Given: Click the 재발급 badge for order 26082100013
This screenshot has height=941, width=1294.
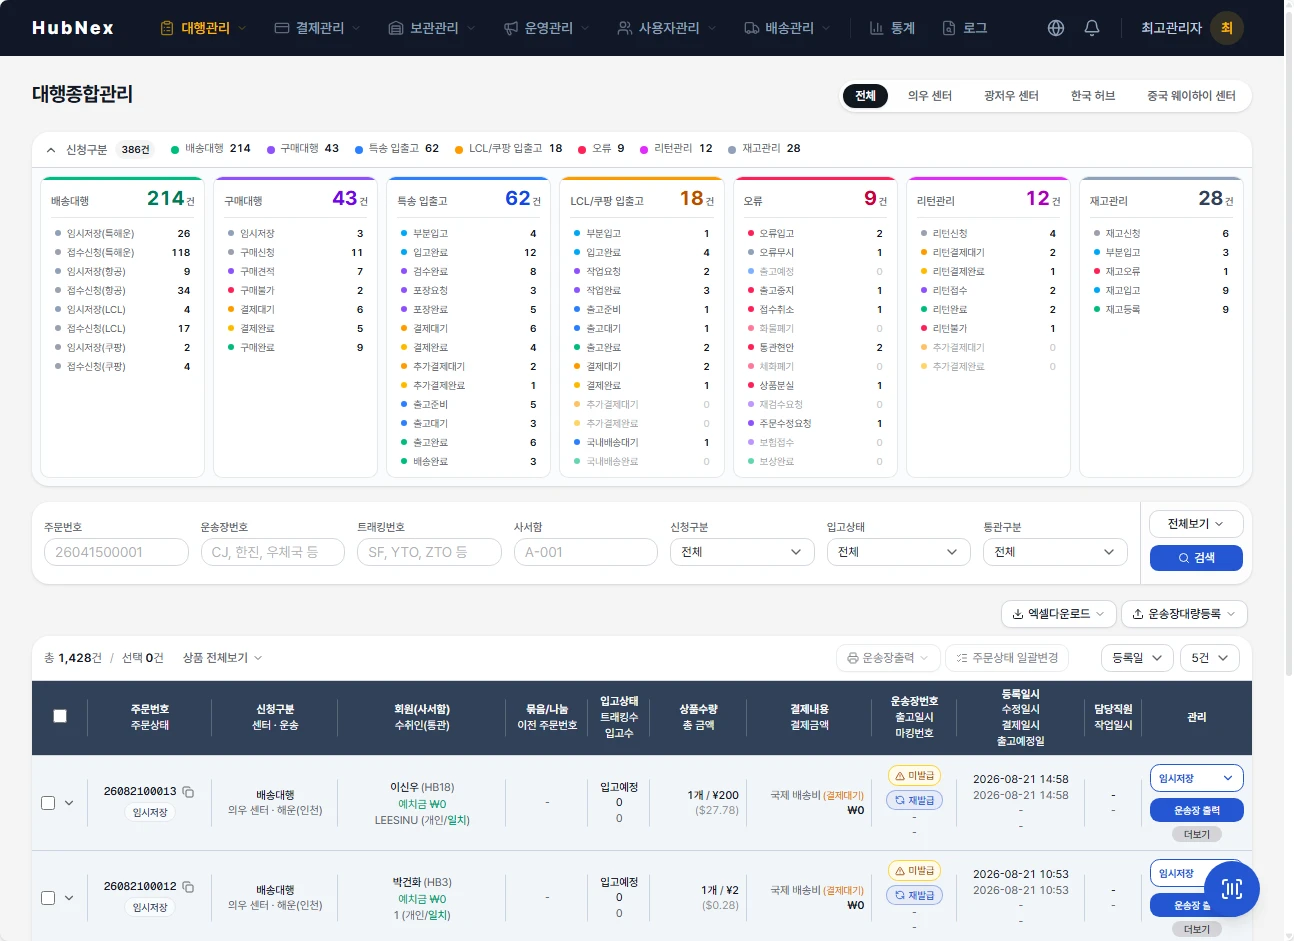Looking at the screenshot, I should [914, 800].
